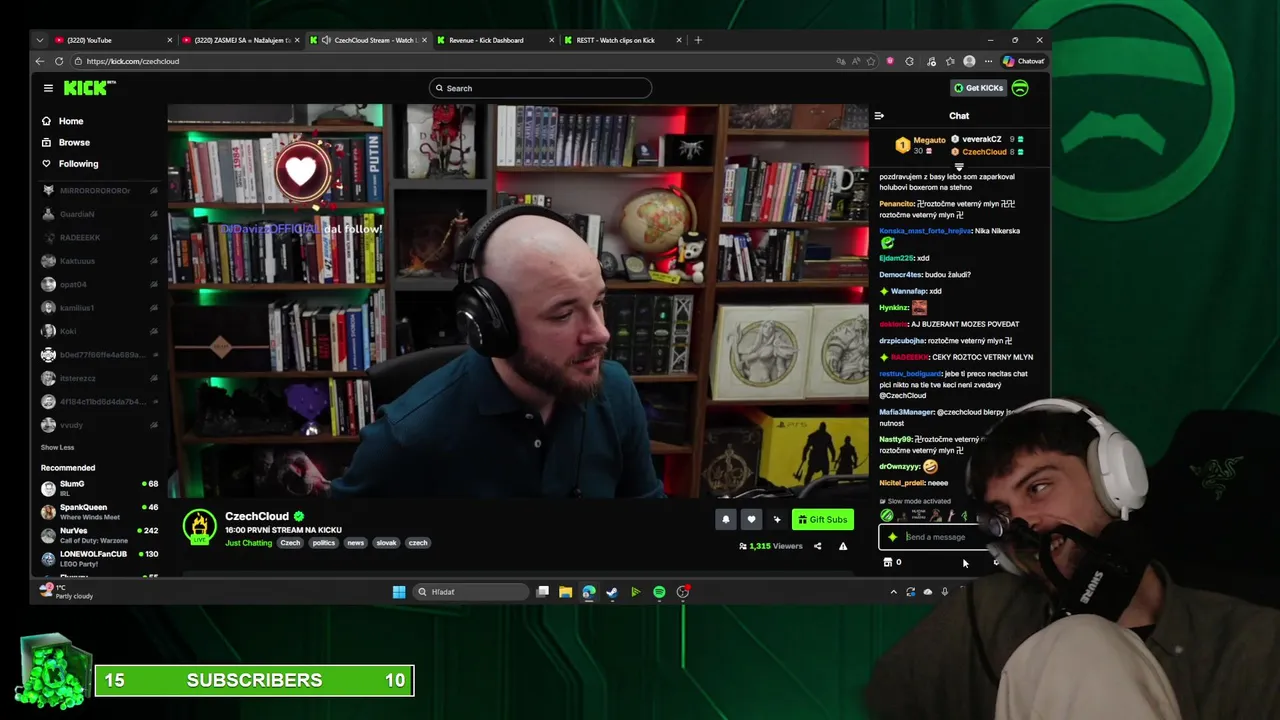Open a new browser tab
The image size is (1280, 720).
(698, 40)
